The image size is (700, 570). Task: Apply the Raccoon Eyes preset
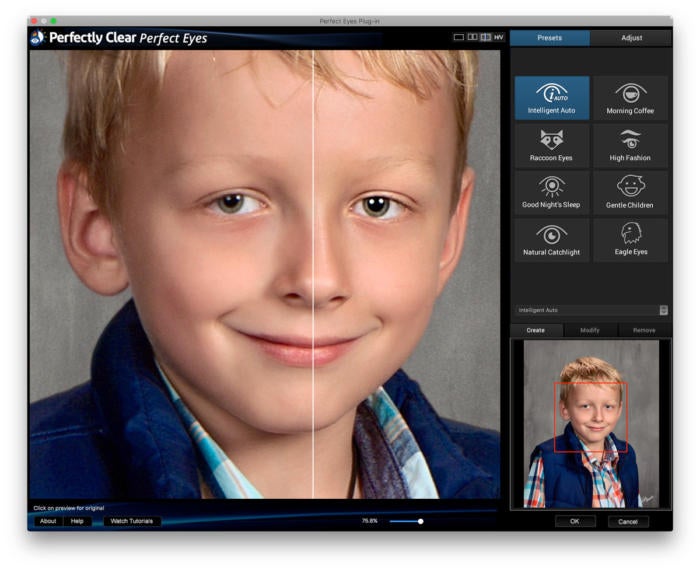pos(552,146)
